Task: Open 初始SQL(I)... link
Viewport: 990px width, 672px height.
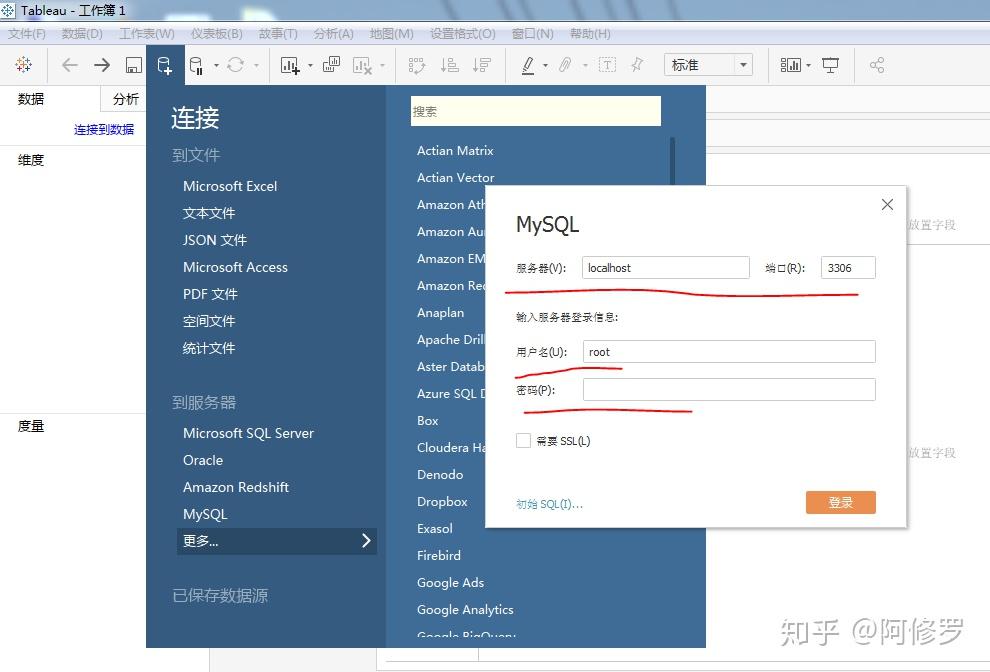Action: point(548,503)
